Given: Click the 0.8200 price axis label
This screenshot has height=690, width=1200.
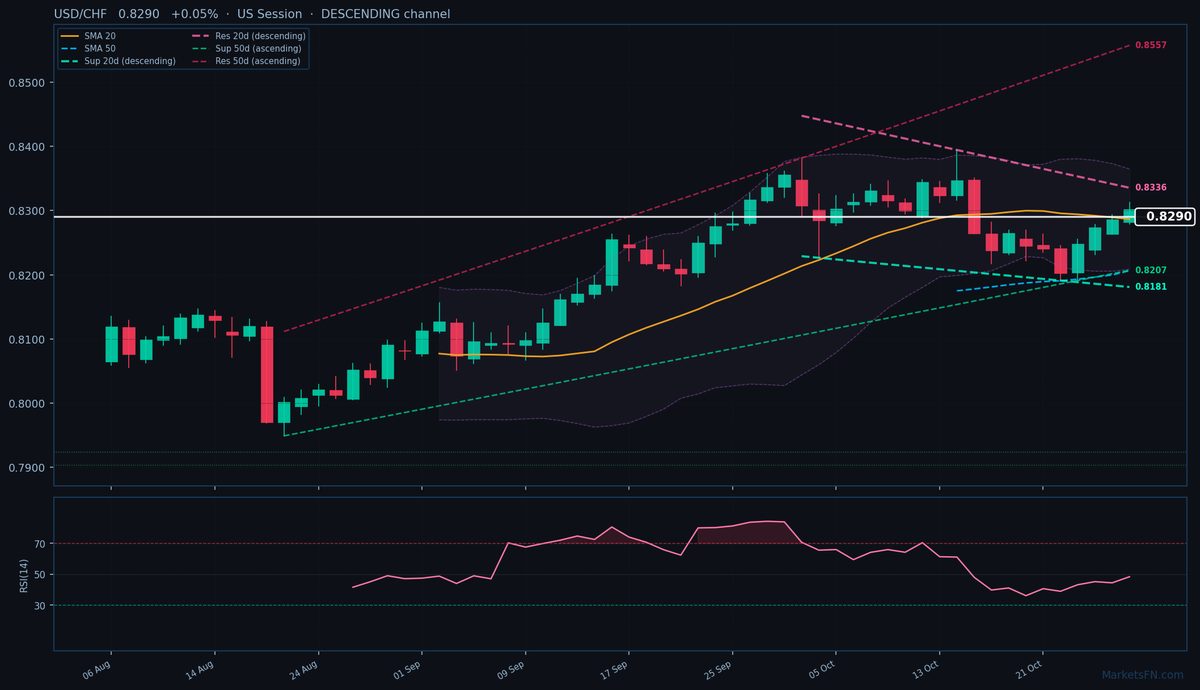Looking at the screenshot, I should (x=26, y=275).
